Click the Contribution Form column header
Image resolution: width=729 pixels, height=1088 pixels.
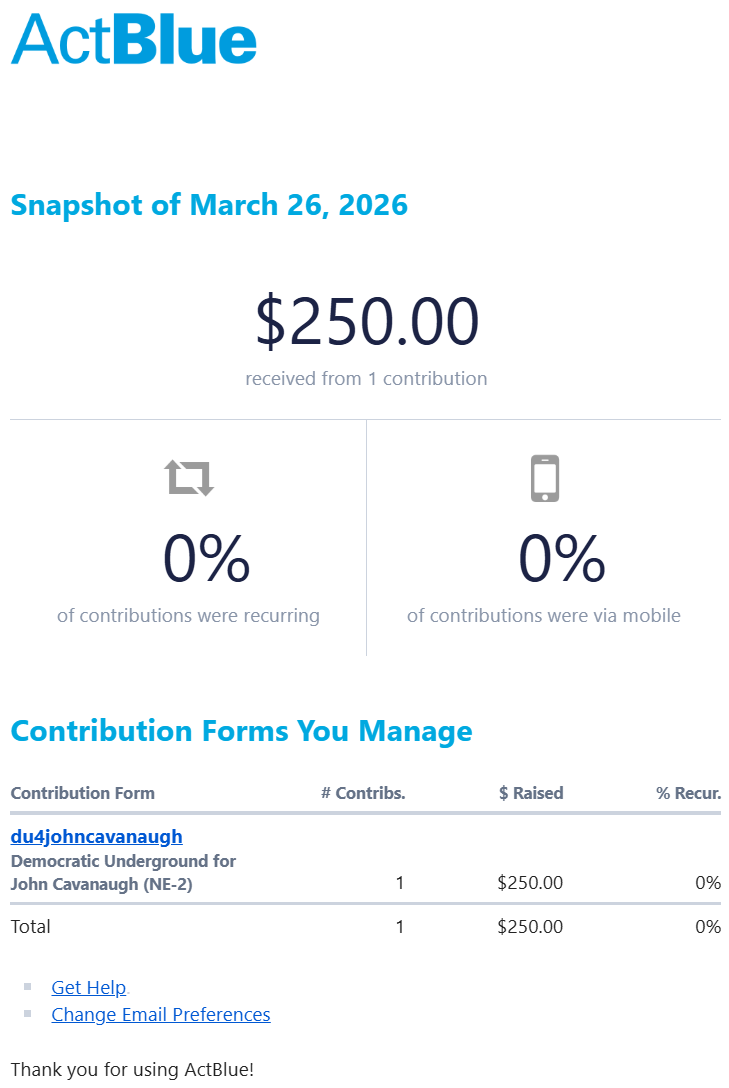coord(83,793)
